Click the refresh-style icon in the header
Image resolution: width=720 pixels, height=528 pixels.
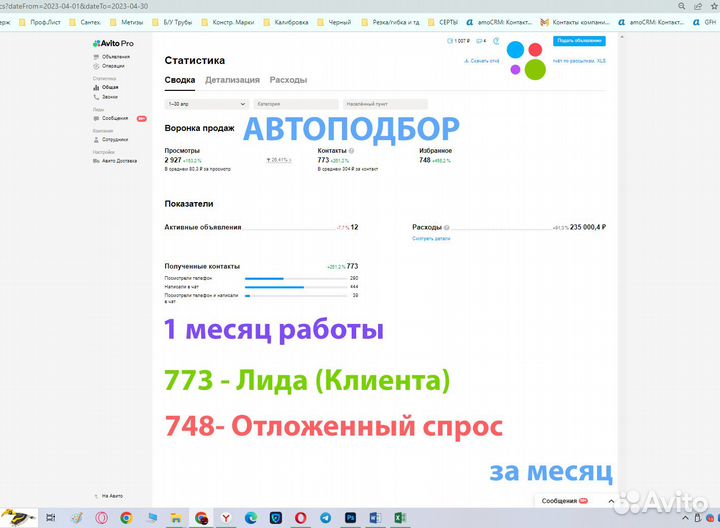click(x=496, y=41)
